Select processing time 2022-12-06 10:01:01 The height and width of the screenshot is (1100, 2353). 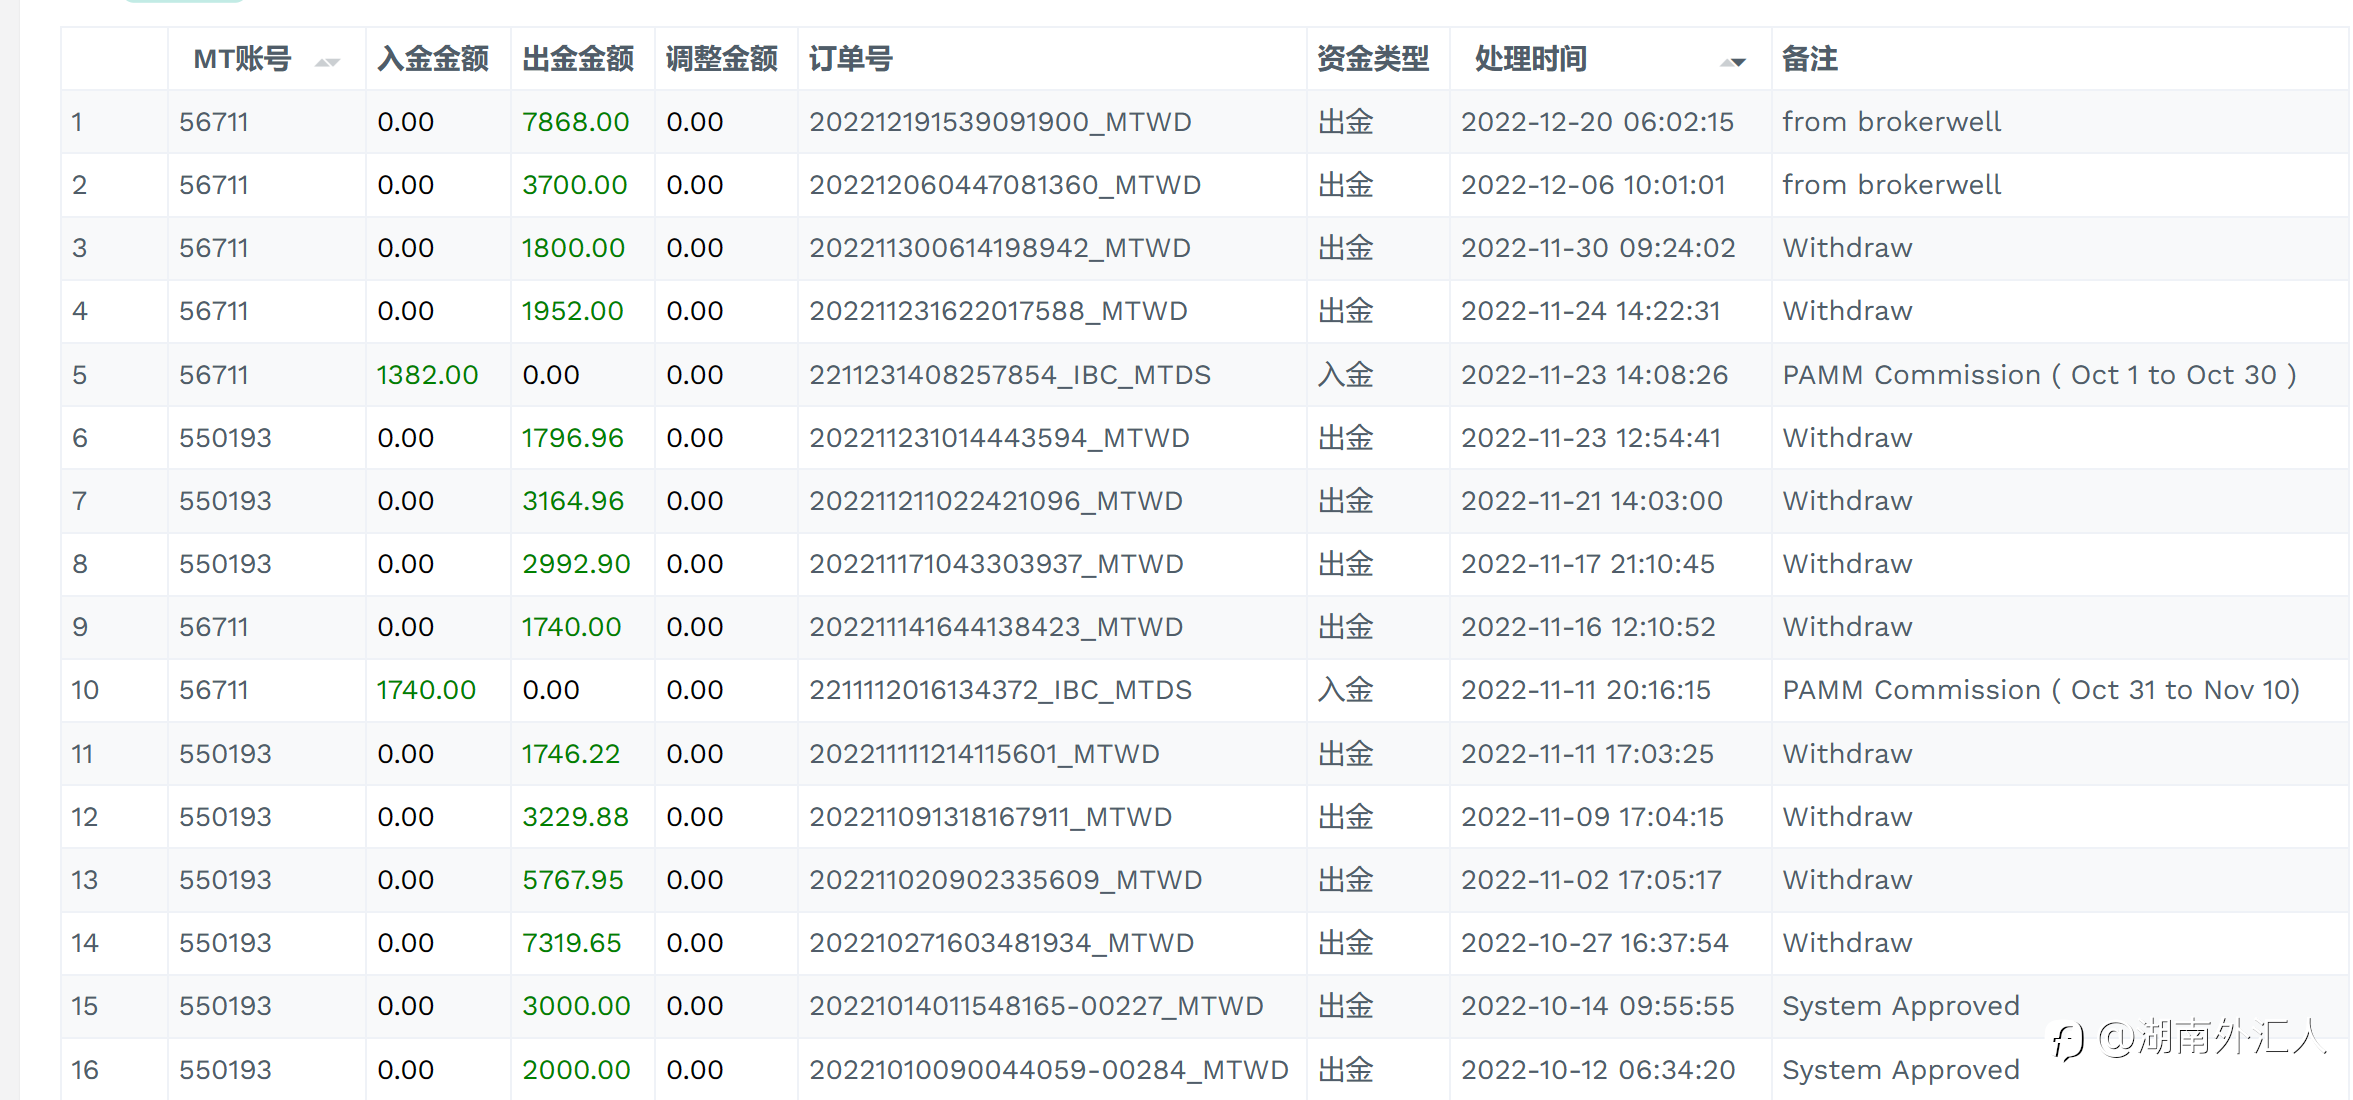(x=1593, y=185)
